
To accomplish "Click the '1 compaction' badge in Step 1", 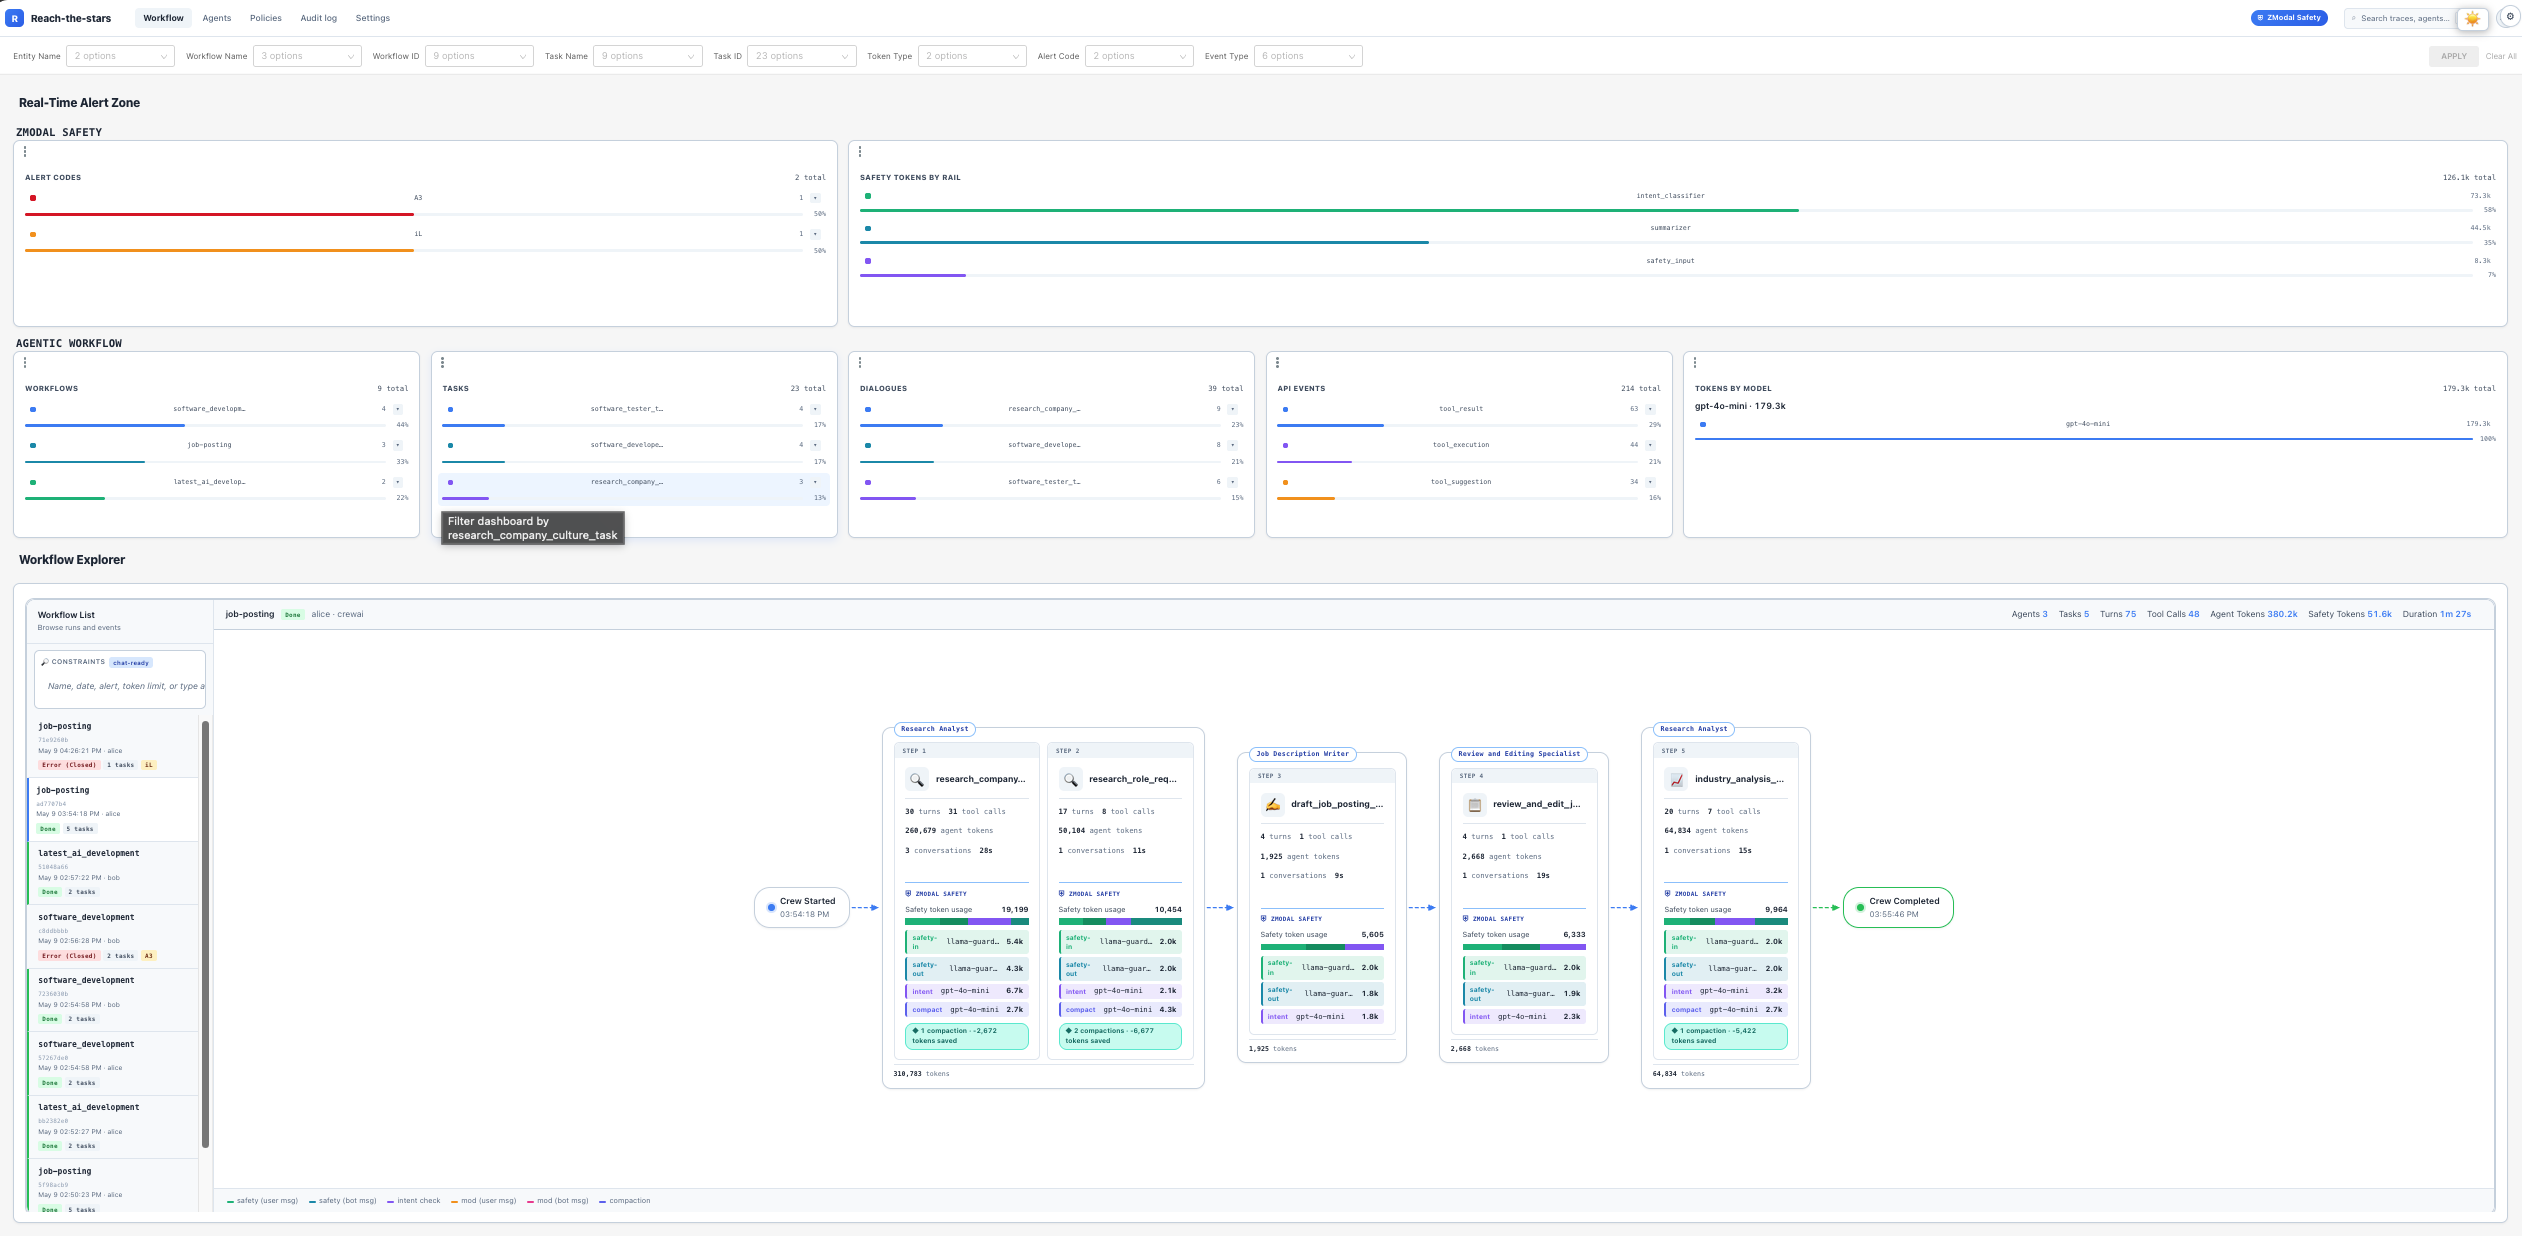I will [967, 1036].
